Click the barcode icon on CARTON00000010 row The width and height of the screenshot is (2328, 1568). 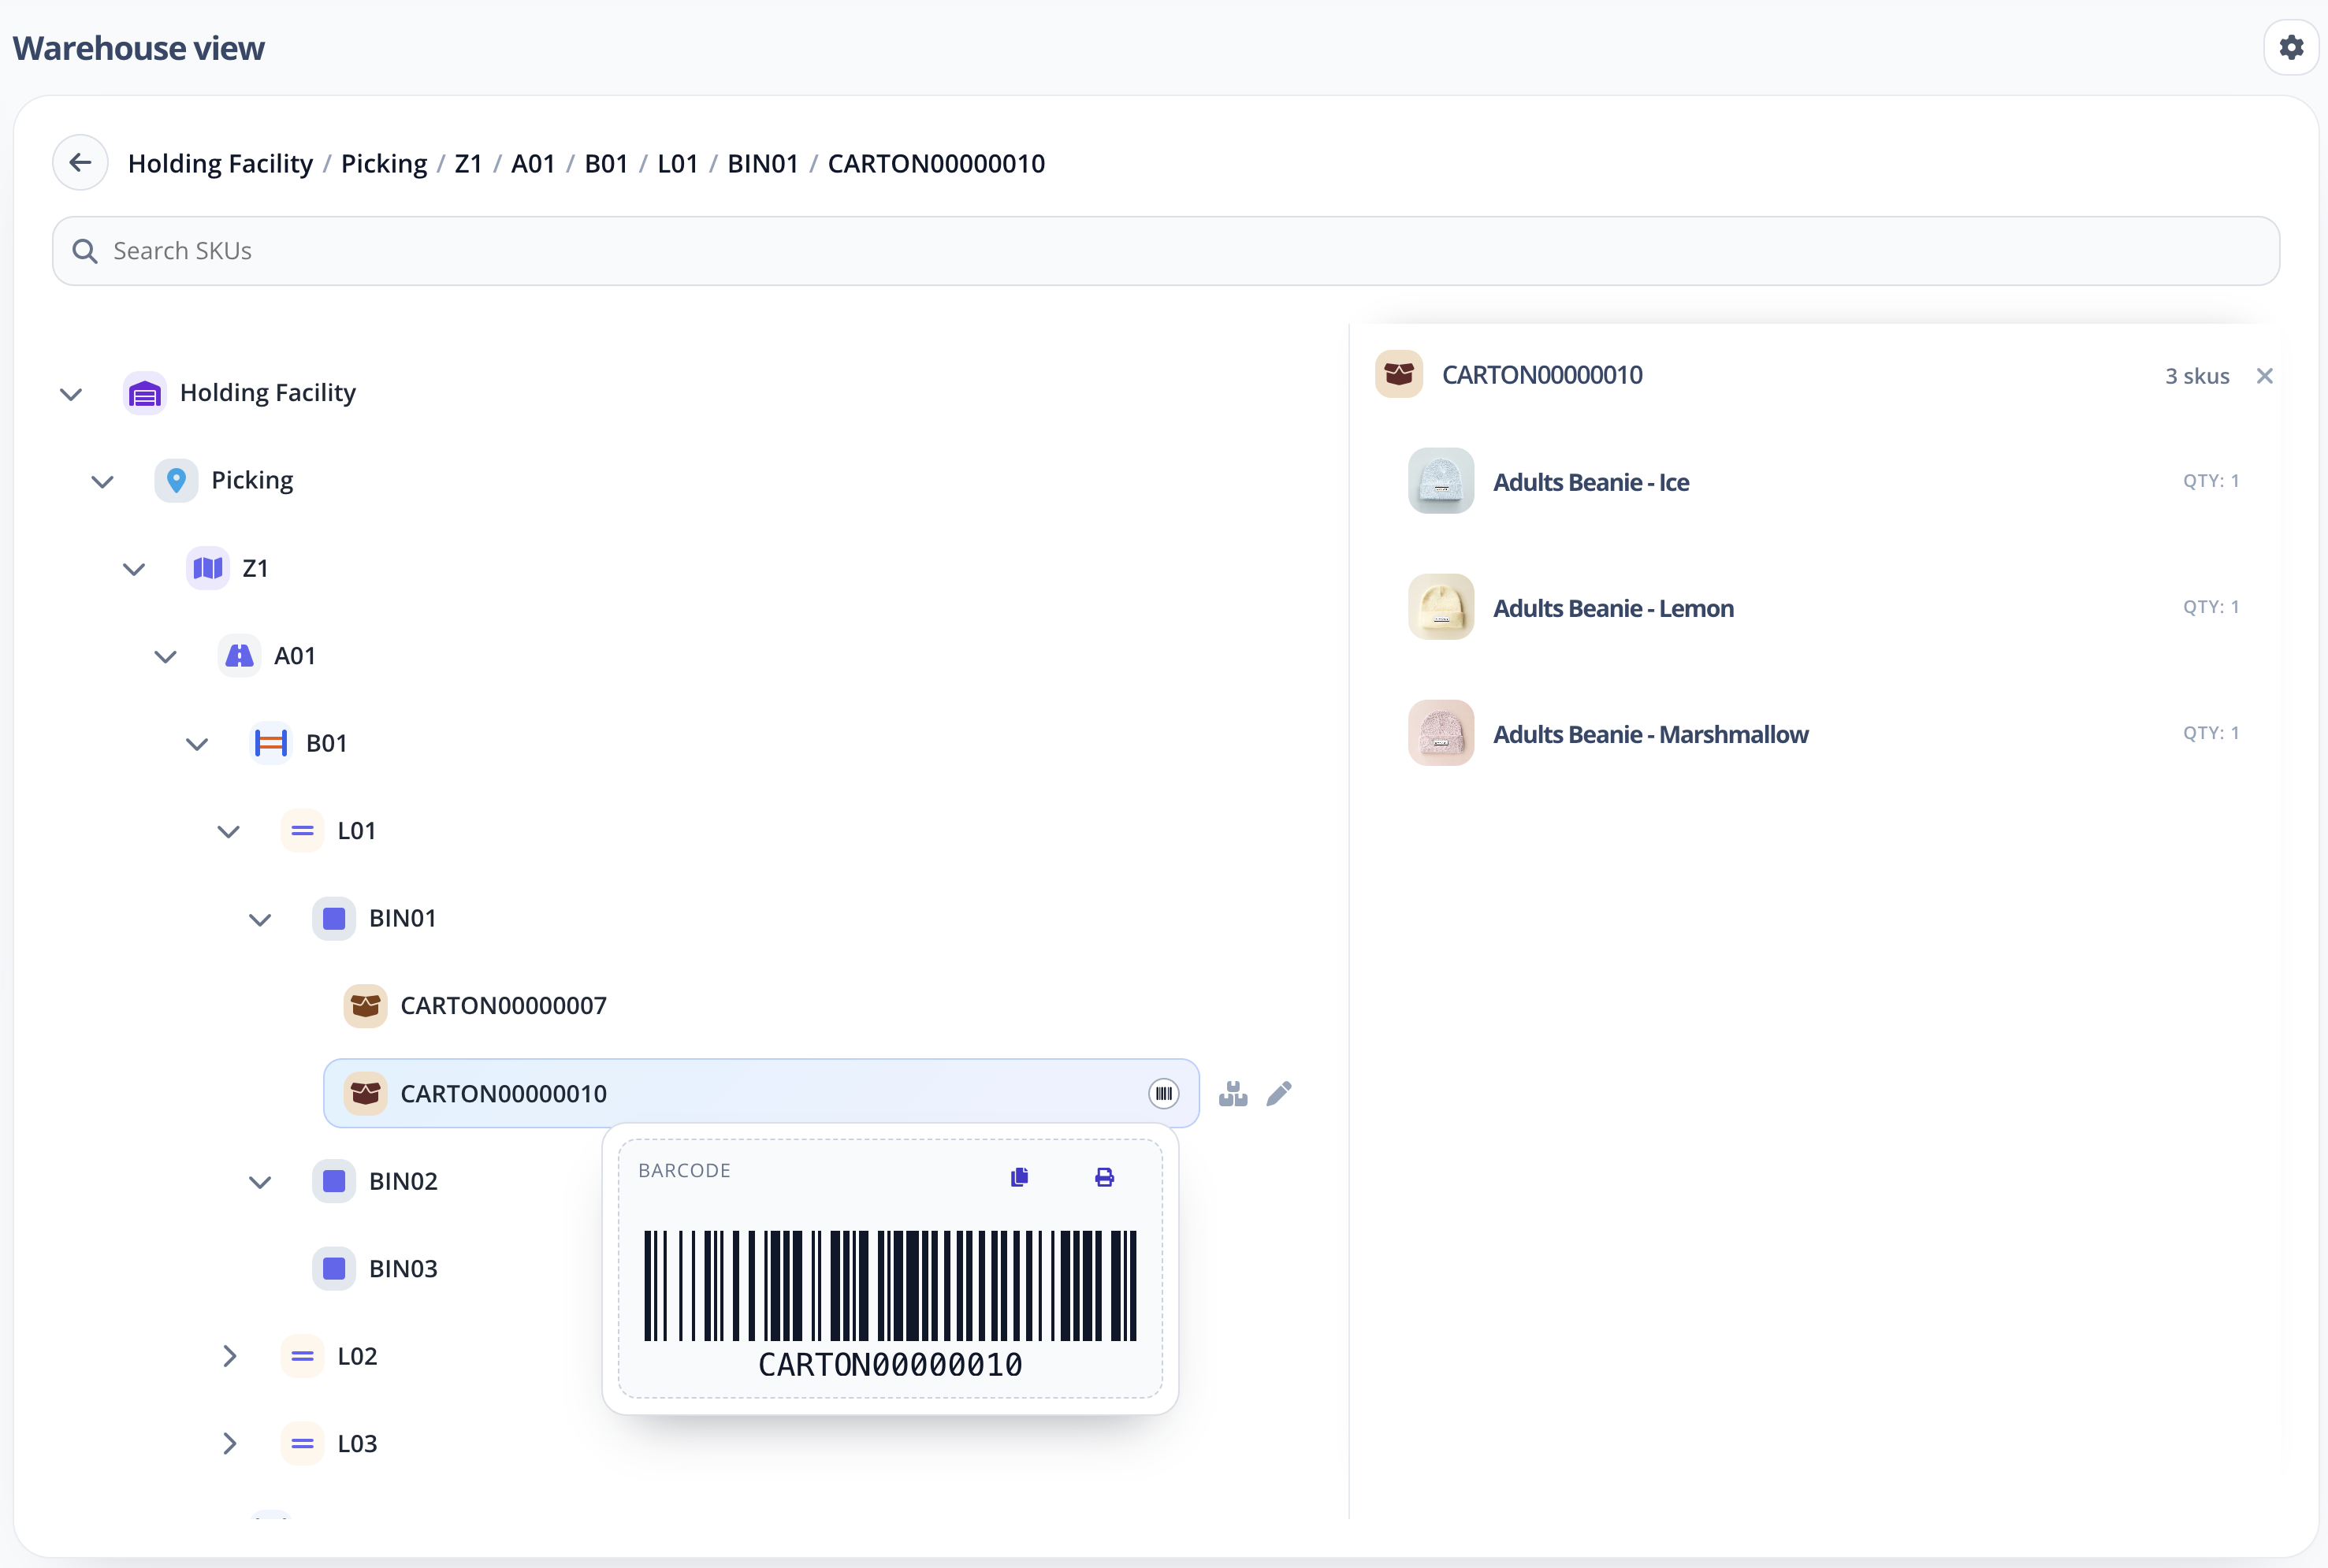click(1163, 1093)
